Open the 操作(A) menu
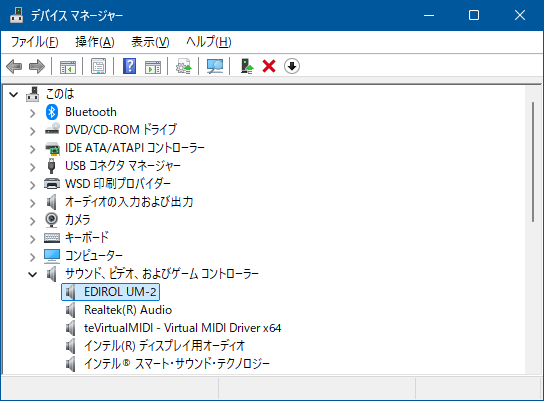The image size is (544, 401). (95, 42)
